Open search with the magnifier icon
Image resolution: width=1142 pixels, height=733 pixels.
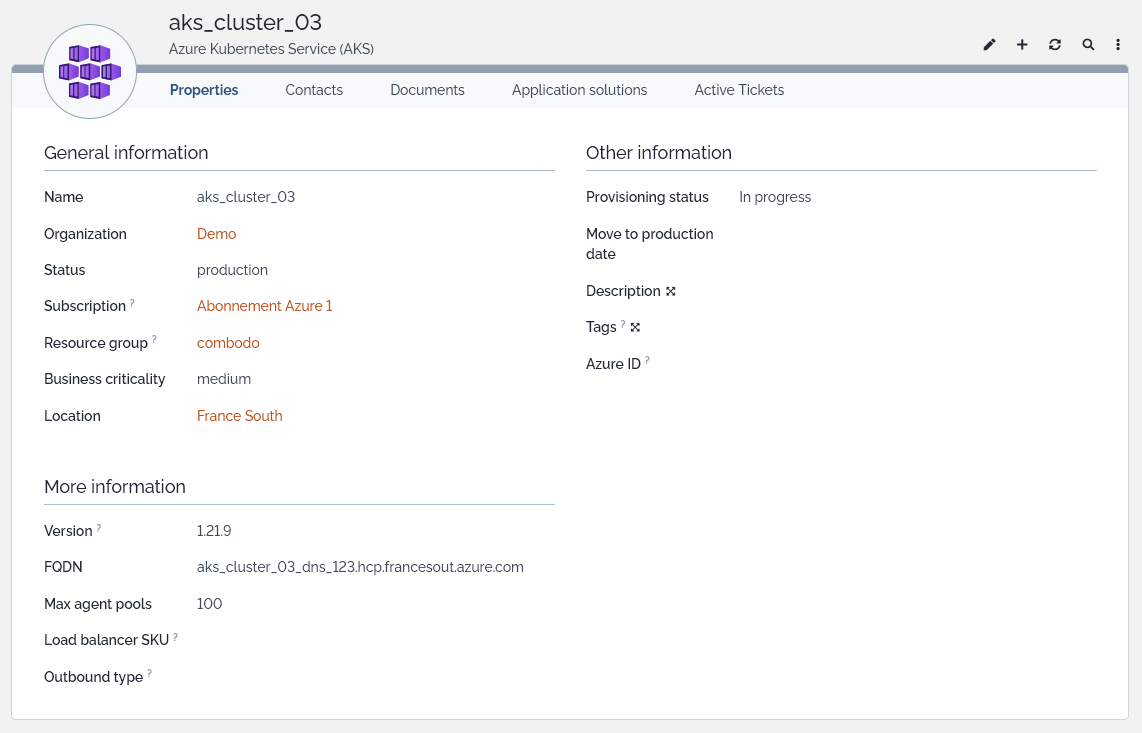pyautogui.click(x=1088, y=45)
